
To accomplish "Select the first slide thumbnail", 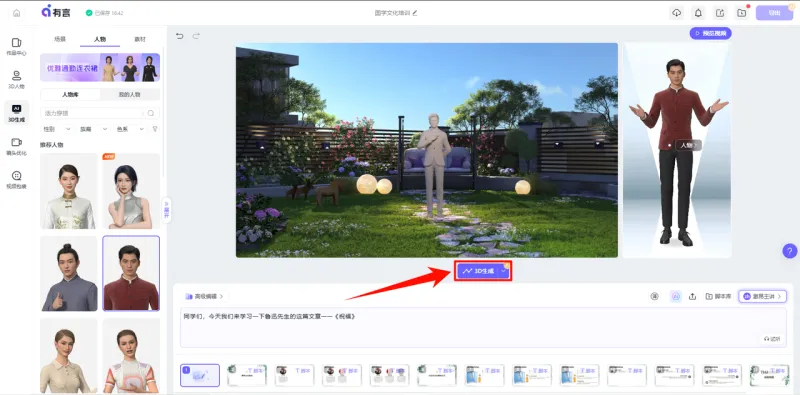I will 200,375.
